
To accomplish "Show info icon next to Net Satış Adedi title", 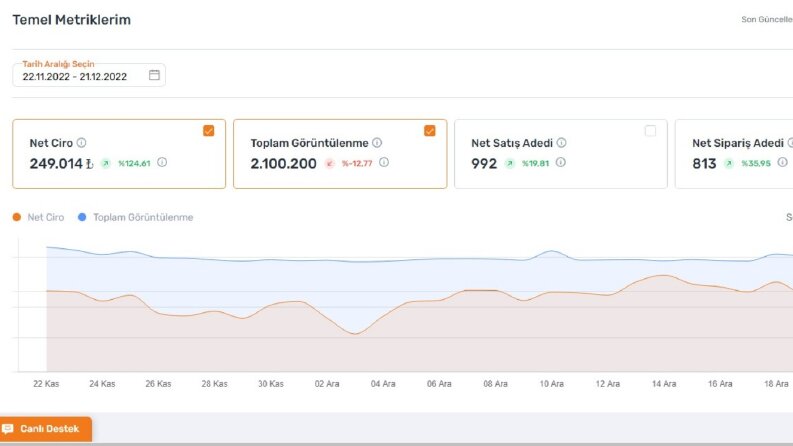I will pyautogui.click(x=561, y=143).
